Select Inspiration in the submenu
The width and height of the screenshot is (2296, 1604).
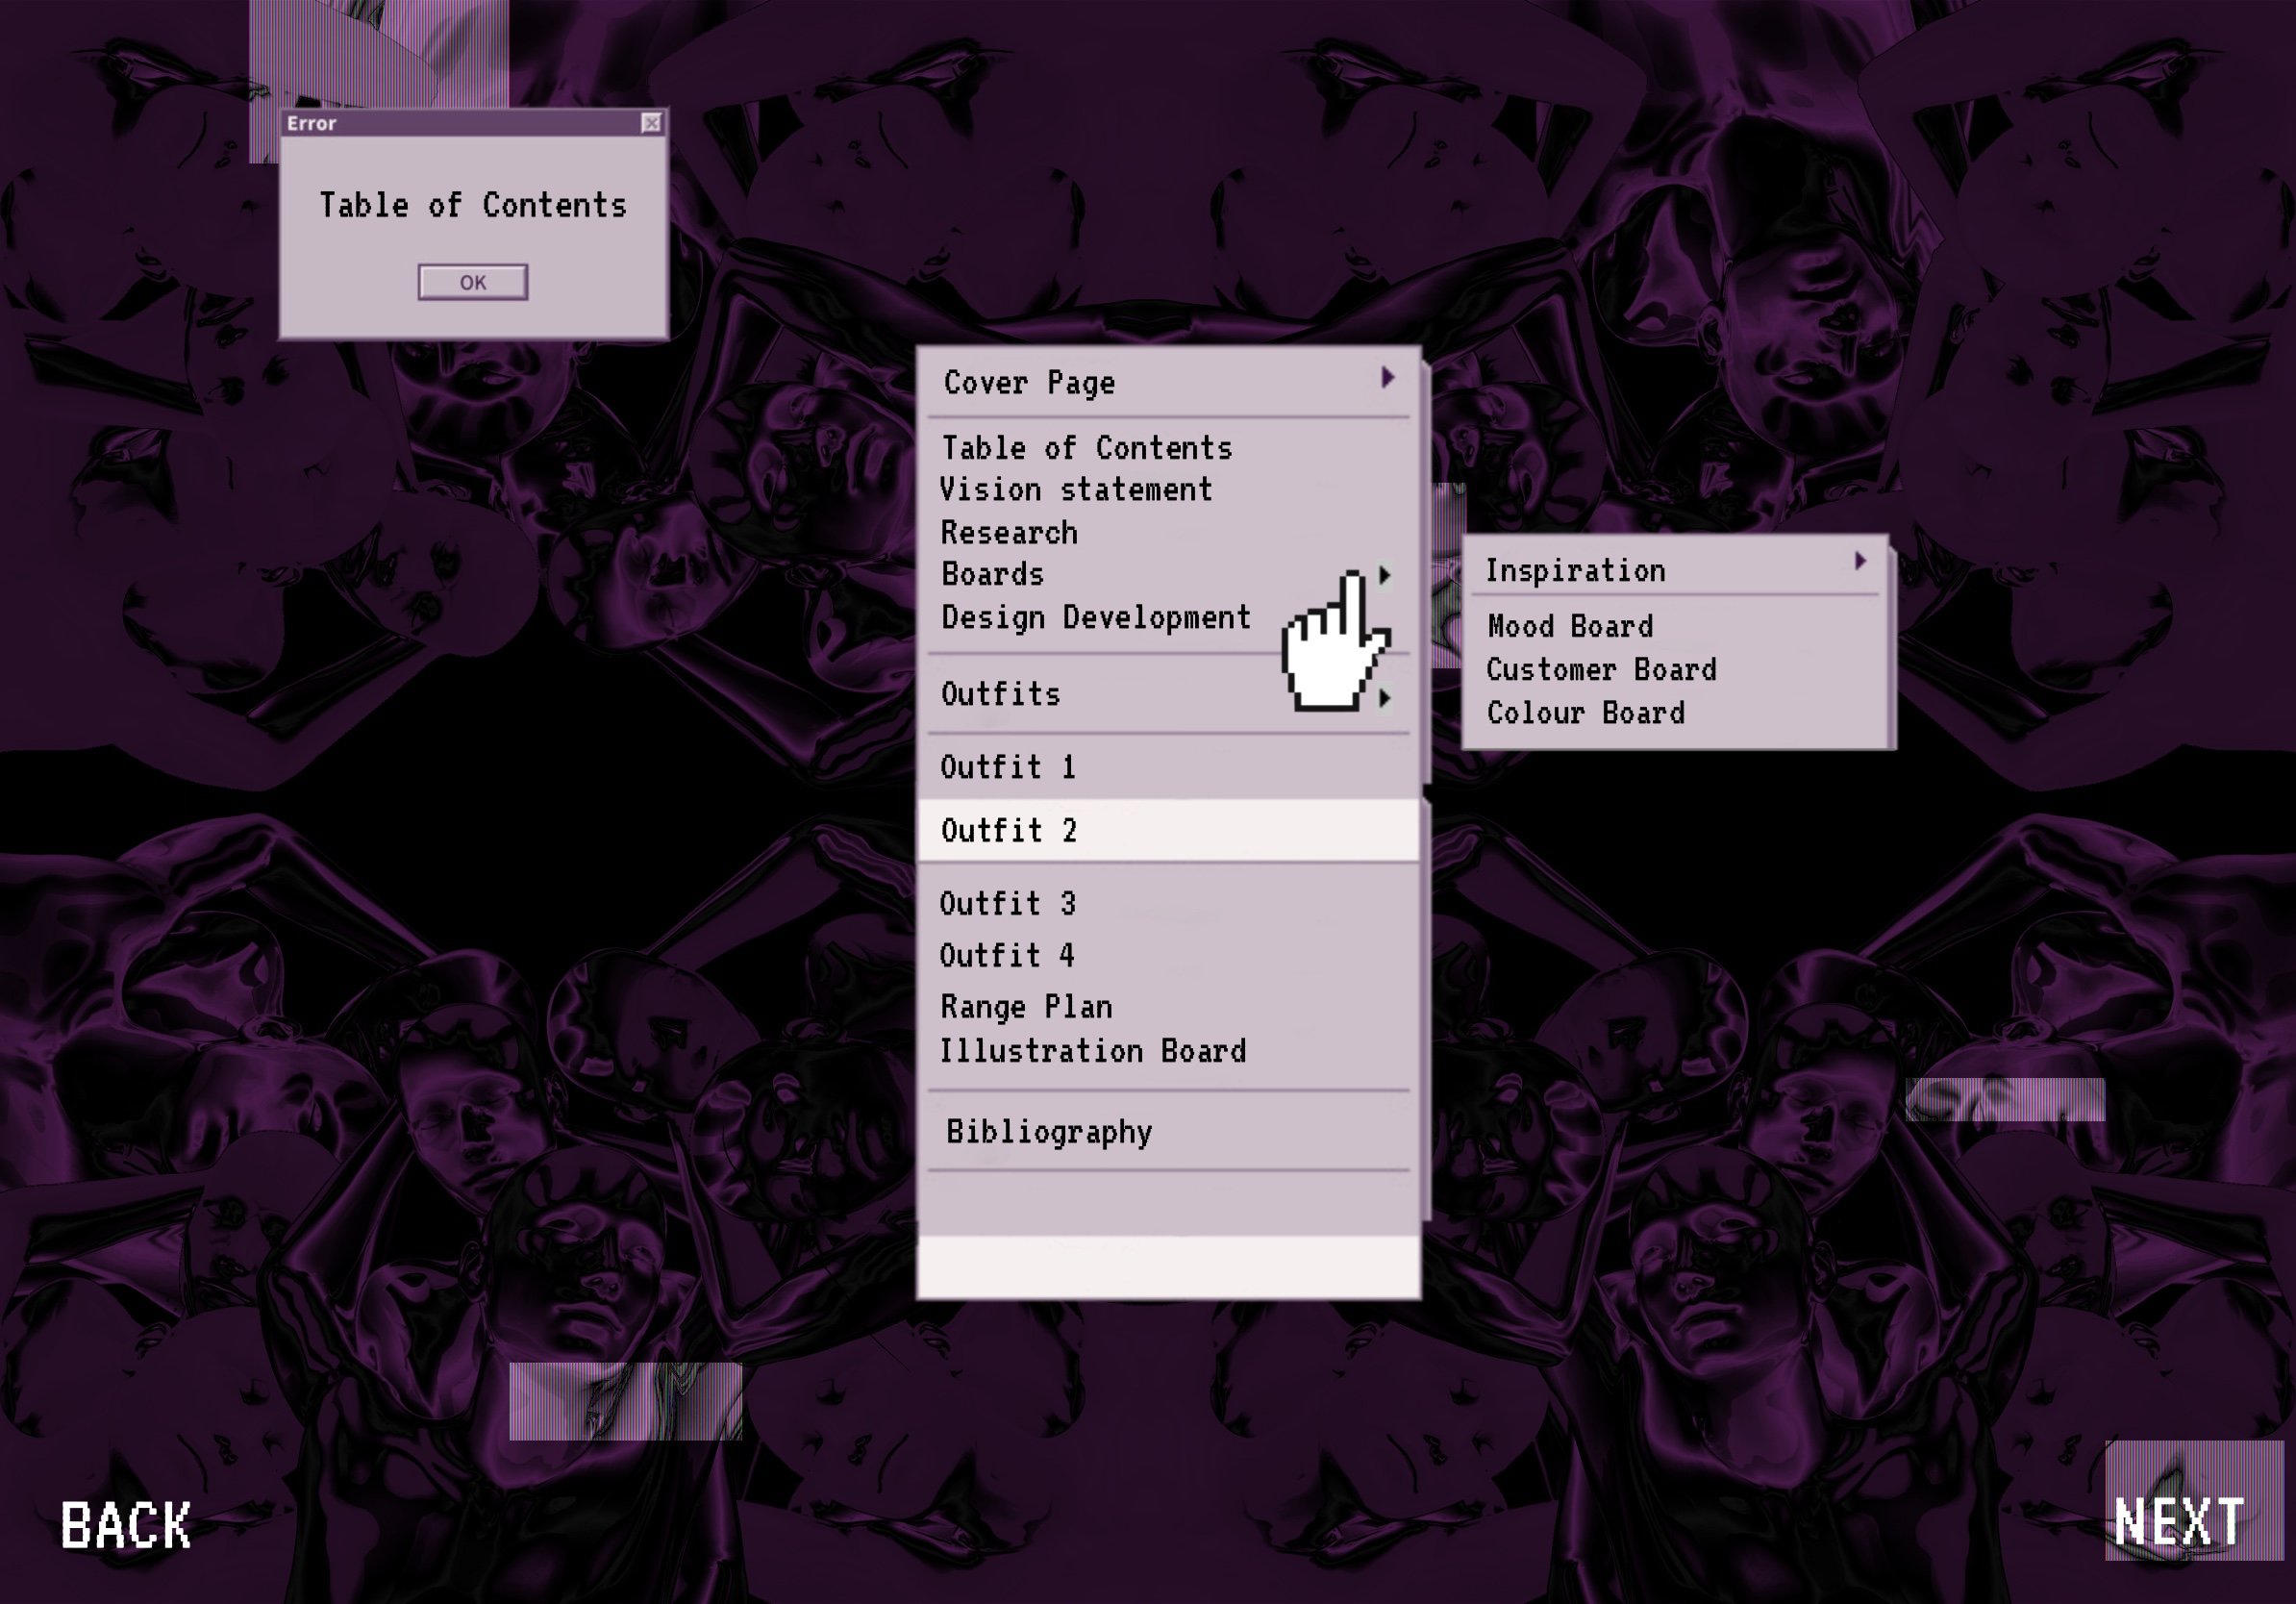tap(1575, 571)
